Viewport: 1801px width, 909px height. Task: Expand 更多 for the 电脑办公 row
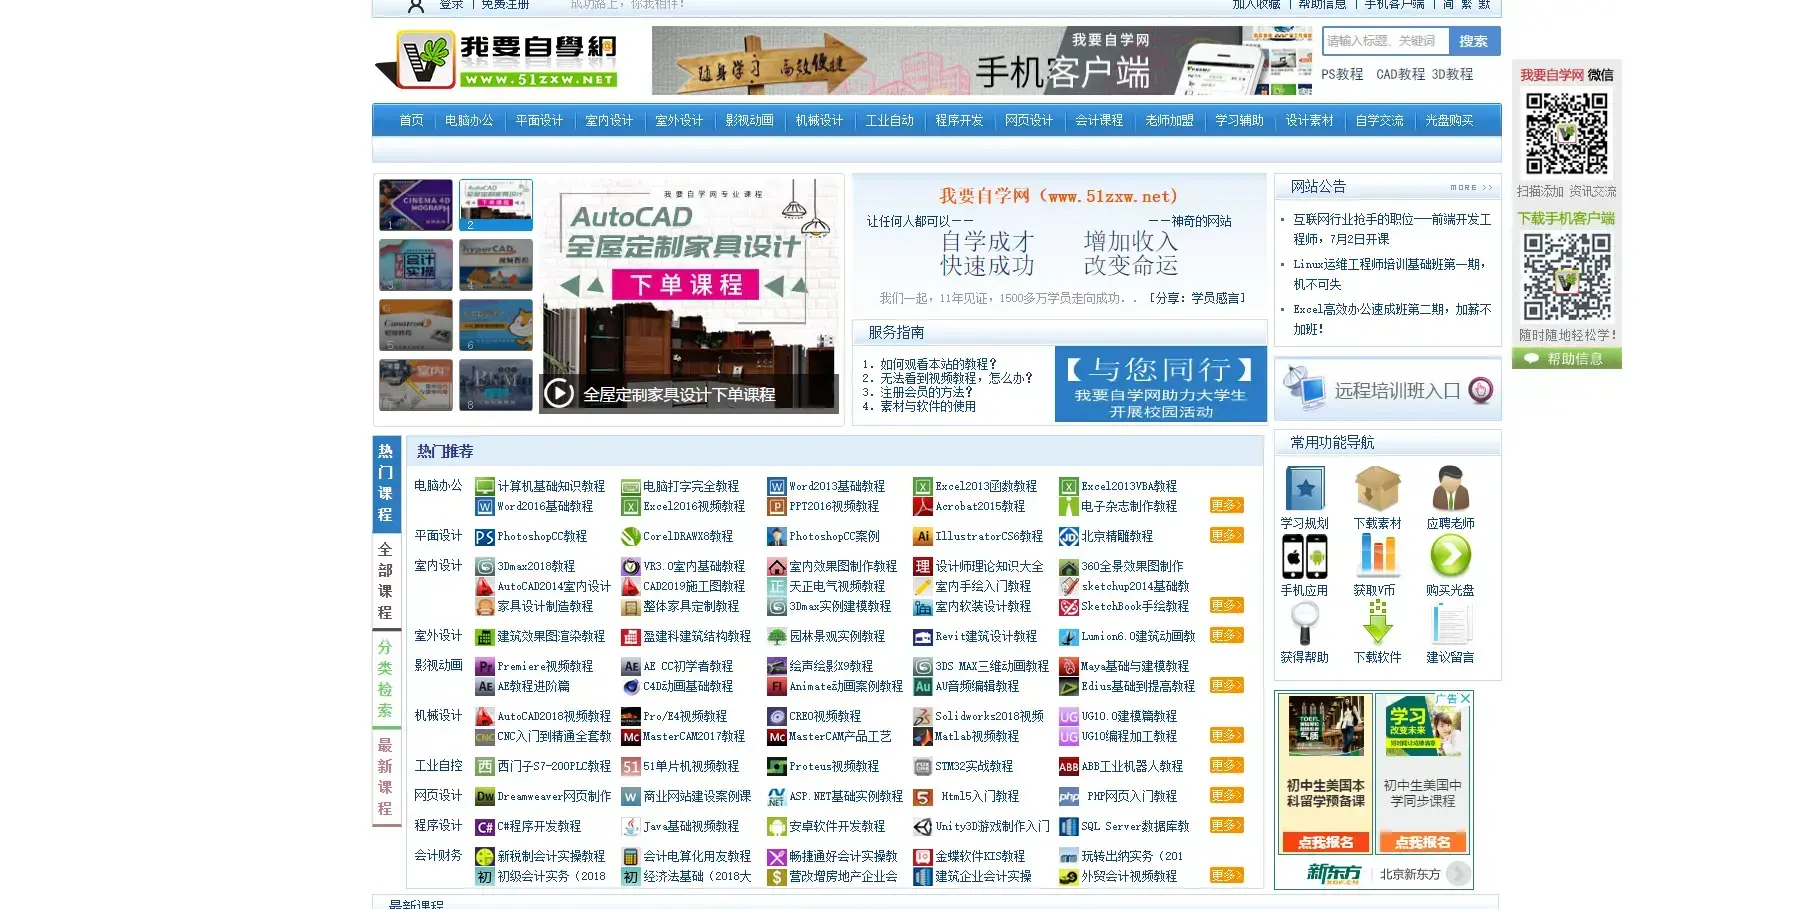pos(1226,505)
